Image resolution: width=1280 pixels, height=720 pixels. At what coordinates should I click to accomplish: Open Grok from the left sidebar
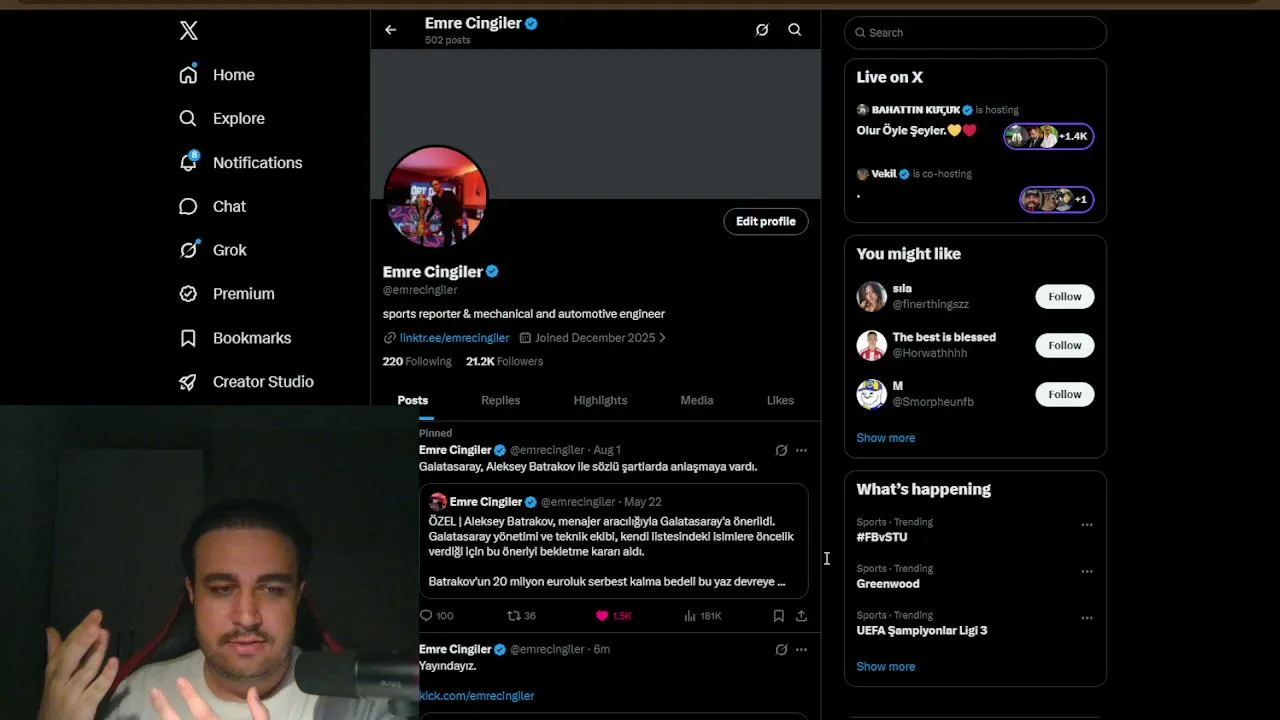[212, 250]
